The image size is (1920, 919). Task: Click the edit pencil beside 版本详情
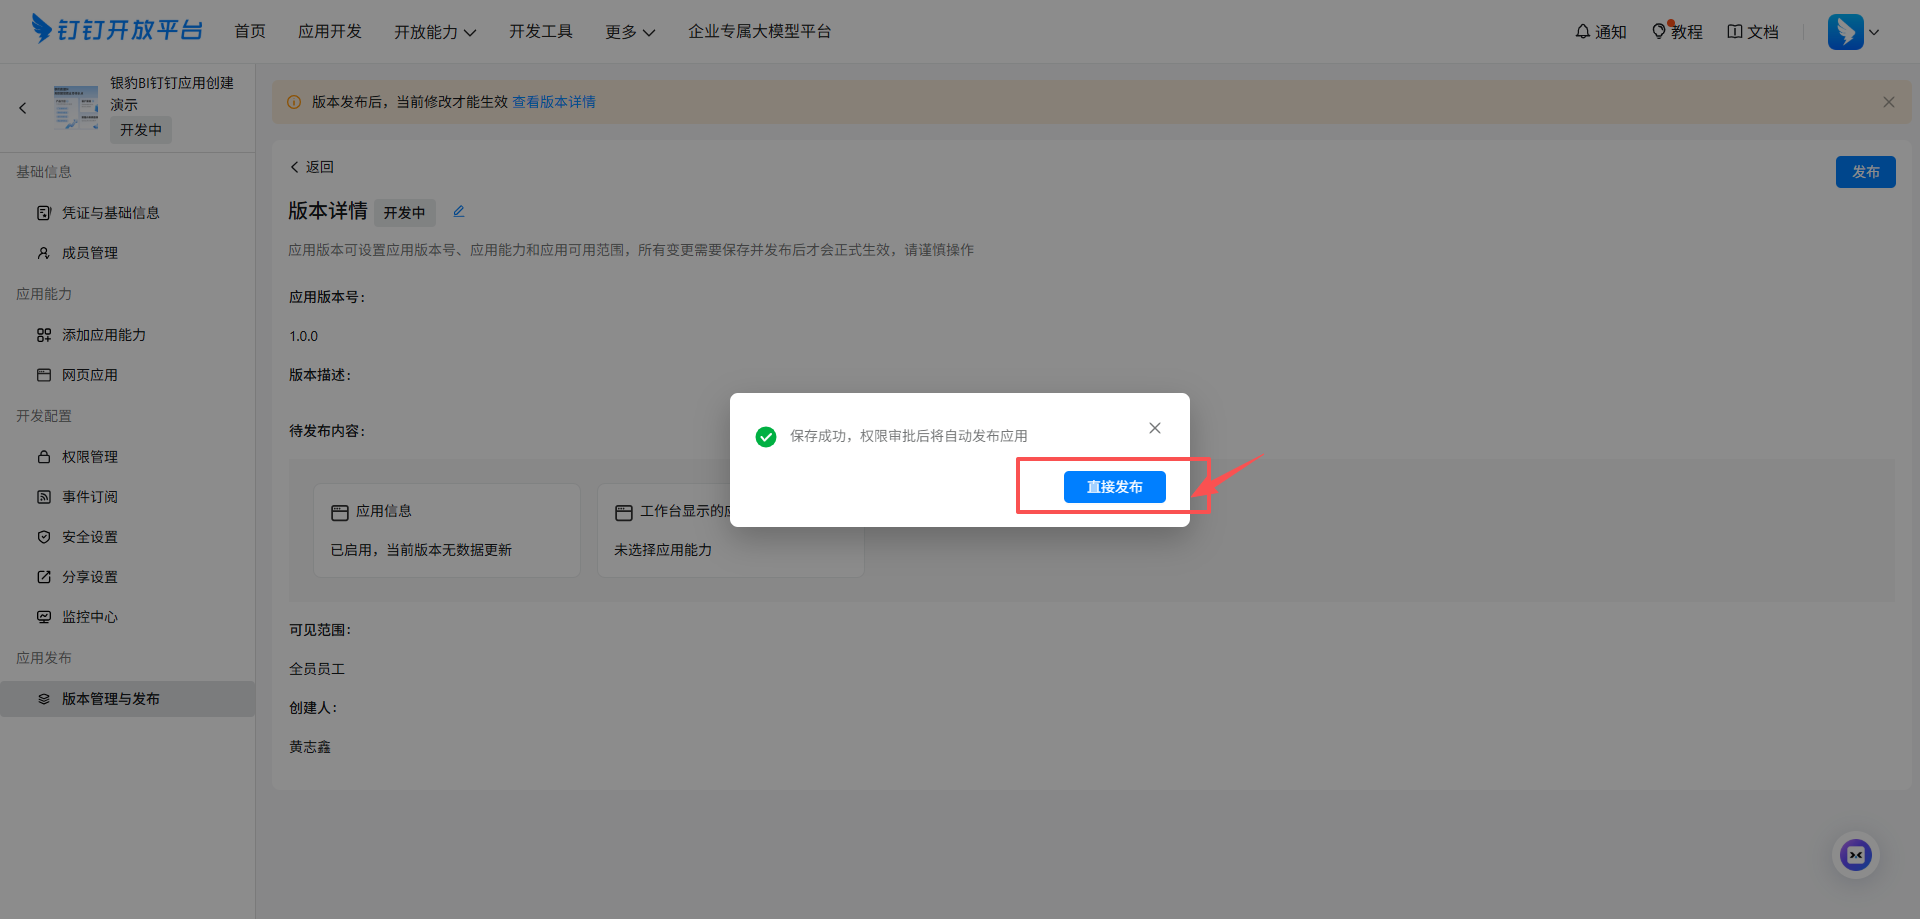pyautogui.click(x=459, y=211)
